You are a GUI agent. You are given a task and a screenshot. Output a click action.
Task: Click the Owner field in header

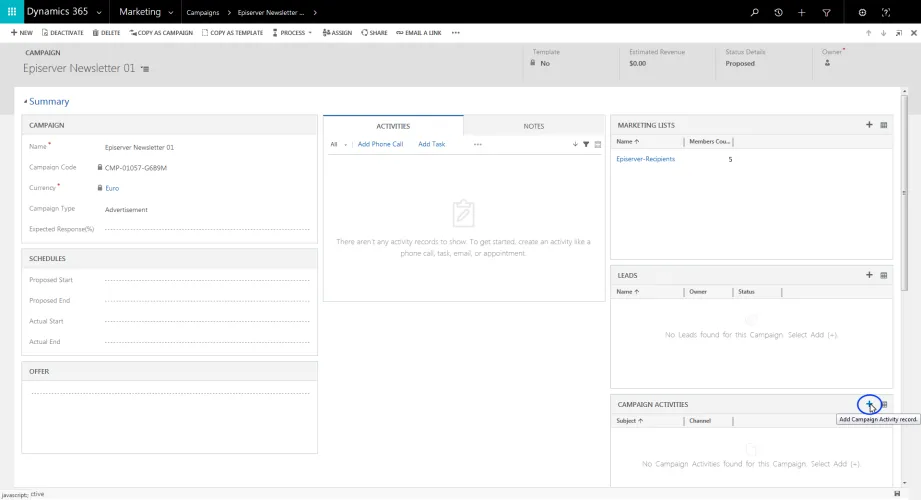tap(828, 63)
